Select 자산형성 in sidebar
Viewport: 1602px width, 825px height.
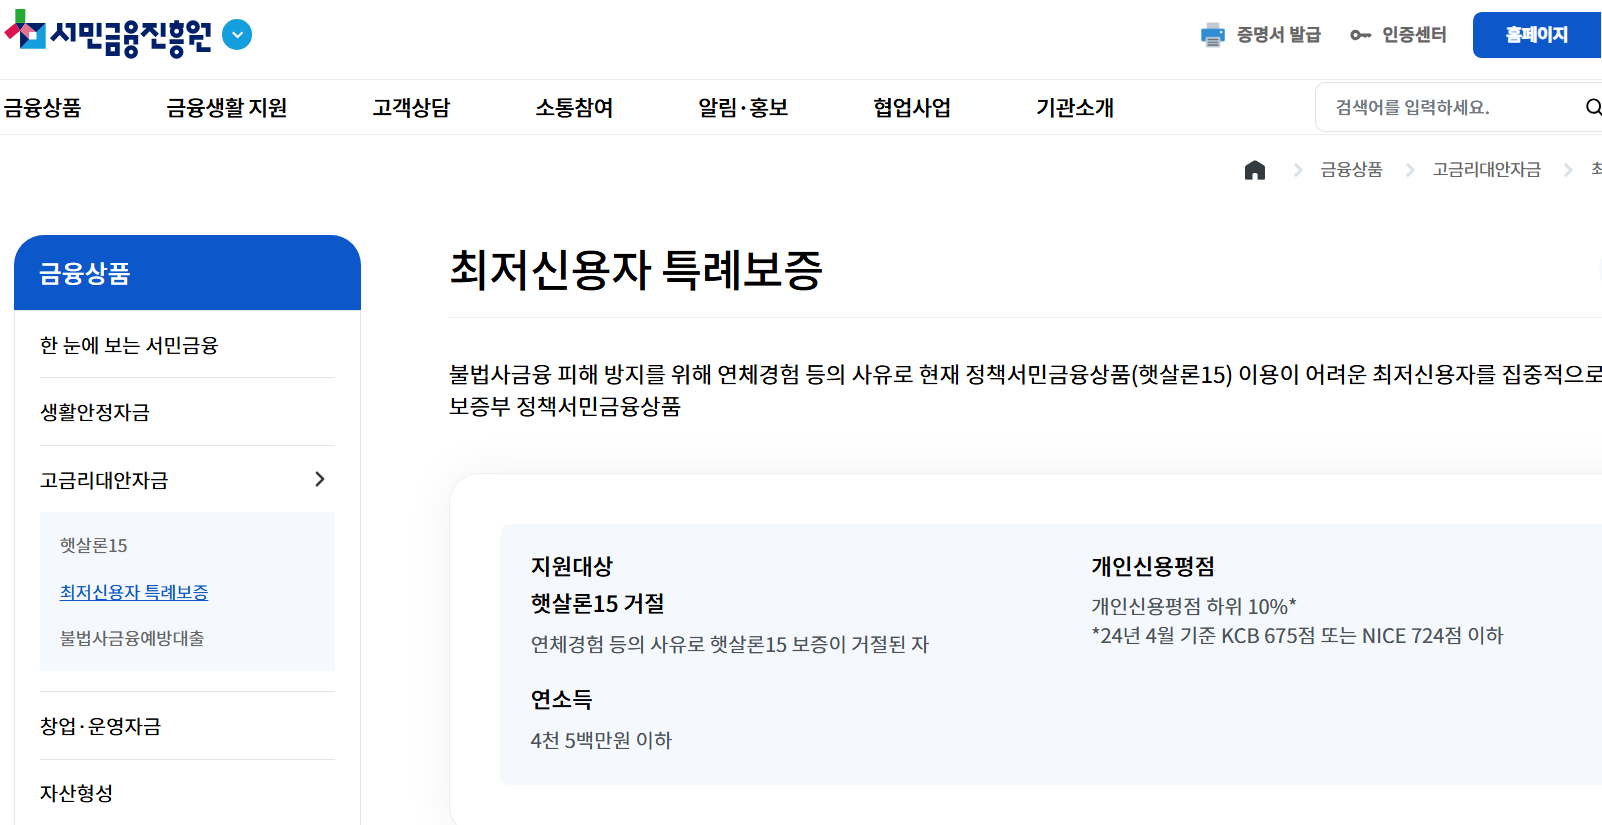pos(76,793)
